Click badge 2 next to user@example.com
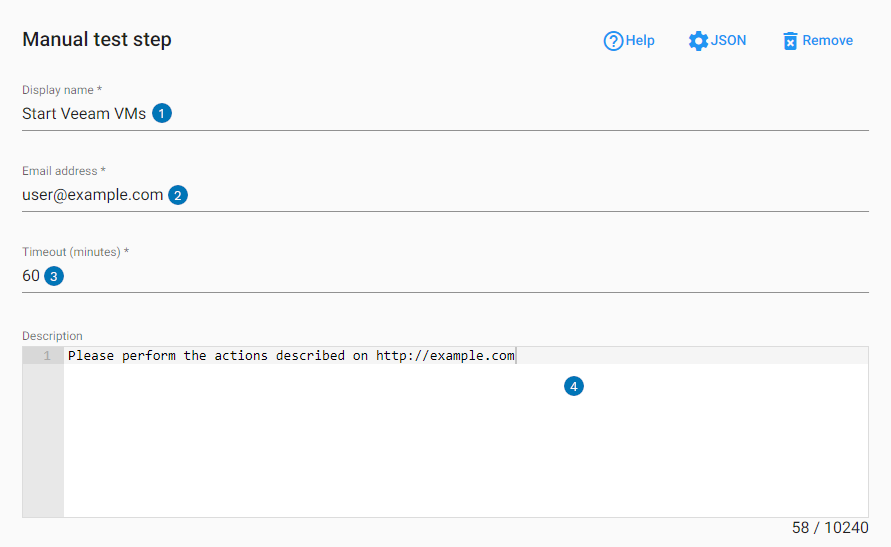 178,195
